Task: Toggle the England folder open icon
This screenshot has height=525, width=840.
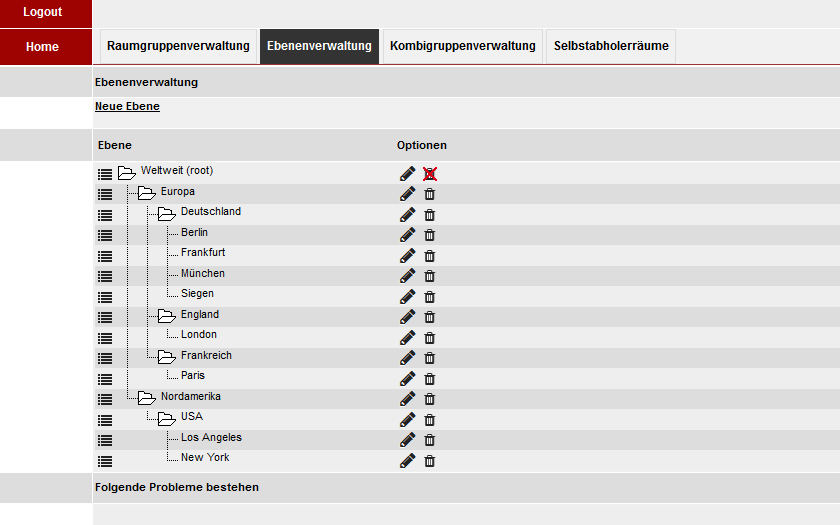Action: coord(167,316)
